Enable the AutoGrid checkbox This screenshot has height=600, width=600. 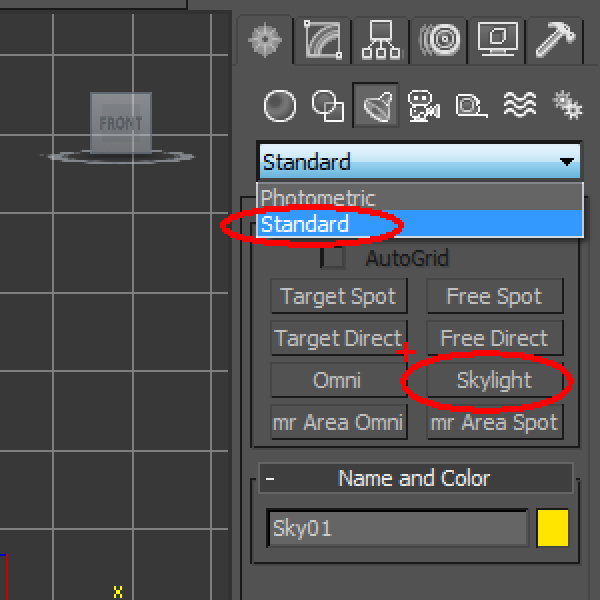pyautogui.click(x=333, y=258)
